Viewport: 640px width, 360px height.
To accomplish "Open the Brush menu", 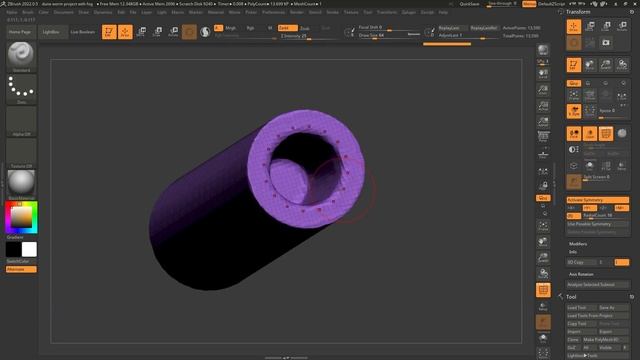I will pyautogui.click(x=28, y=12).
